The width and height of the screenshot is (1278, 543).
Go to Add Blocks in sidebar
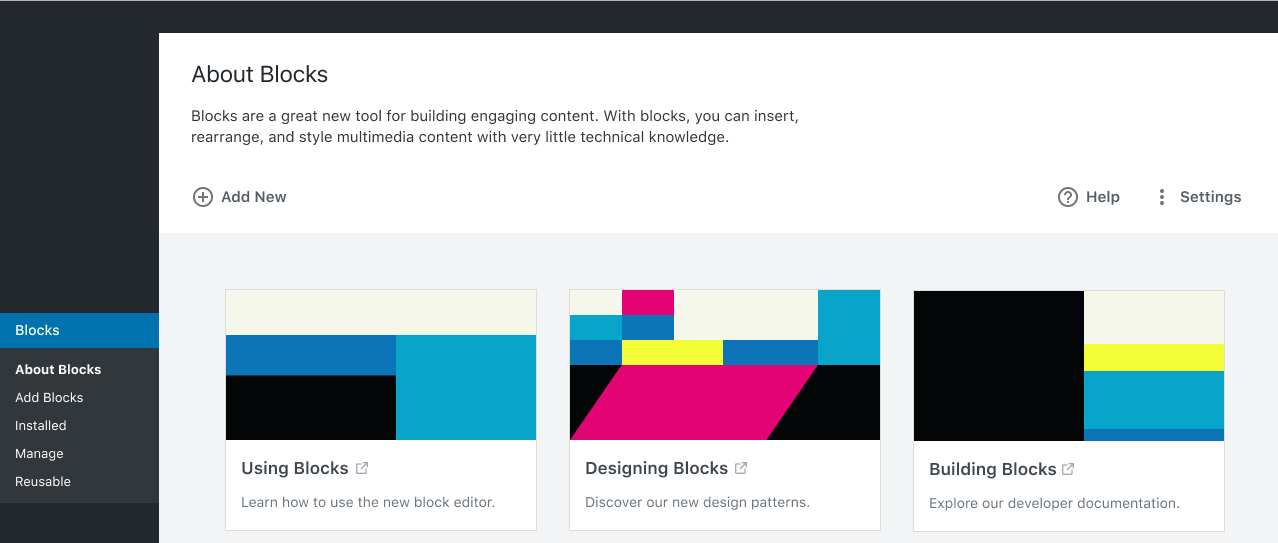coord(49,397)
